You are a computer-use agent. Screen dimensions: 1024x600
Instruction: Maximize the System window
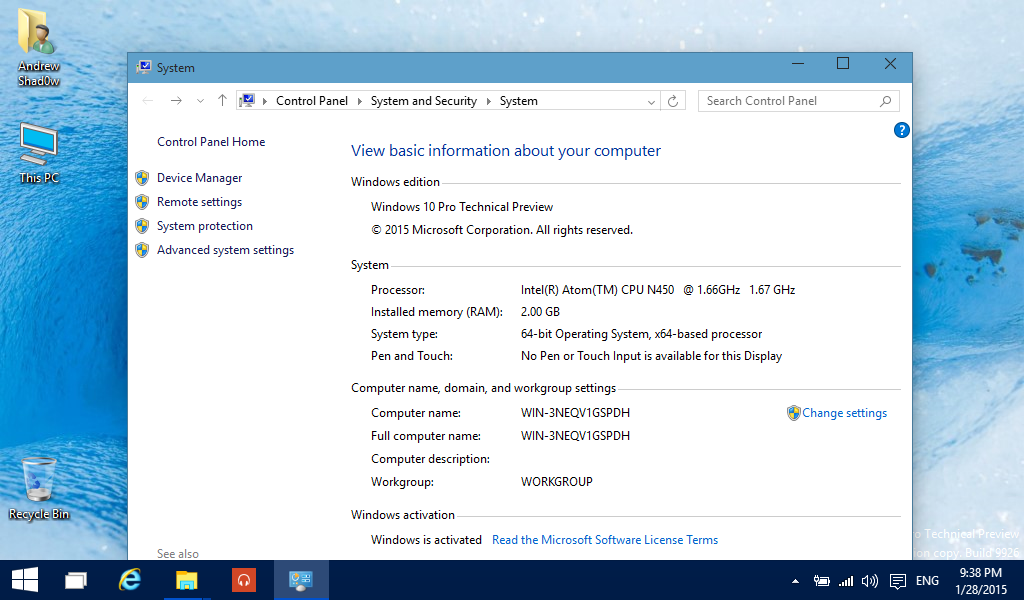point(843,63)
